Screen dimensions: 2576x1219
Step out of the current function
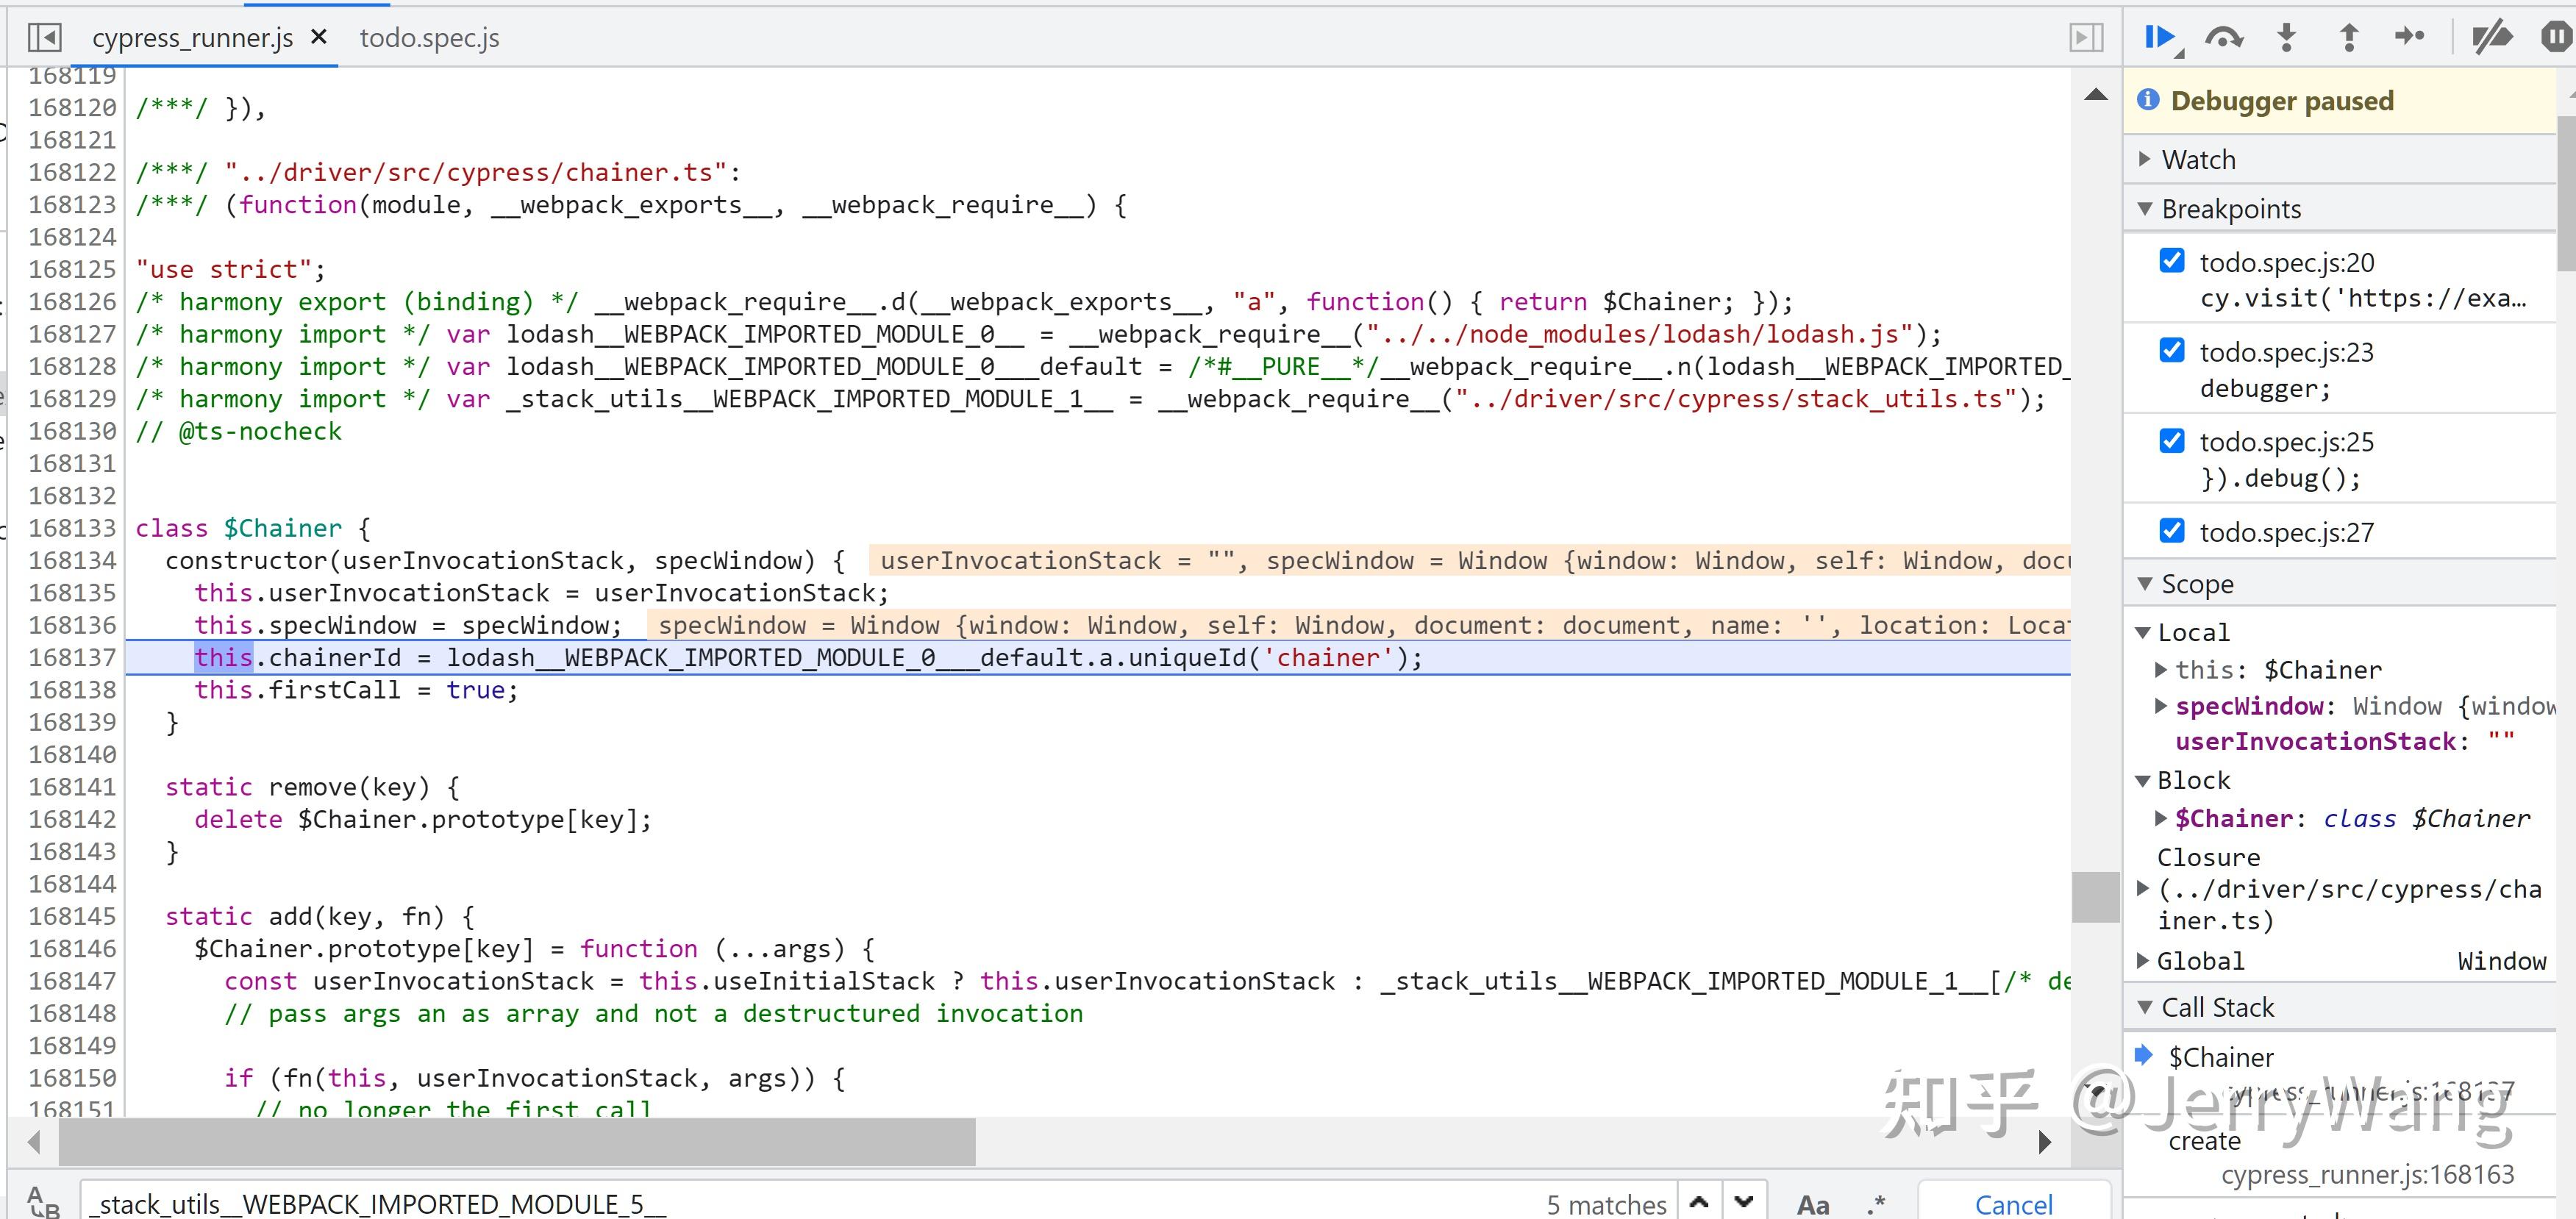pos(2349,38)
